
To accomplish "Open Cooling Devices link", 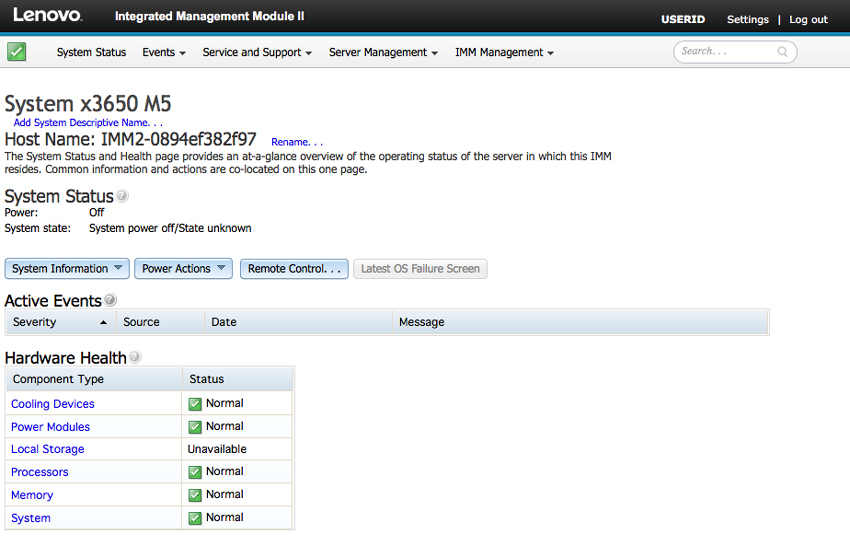I will (53, 404).
